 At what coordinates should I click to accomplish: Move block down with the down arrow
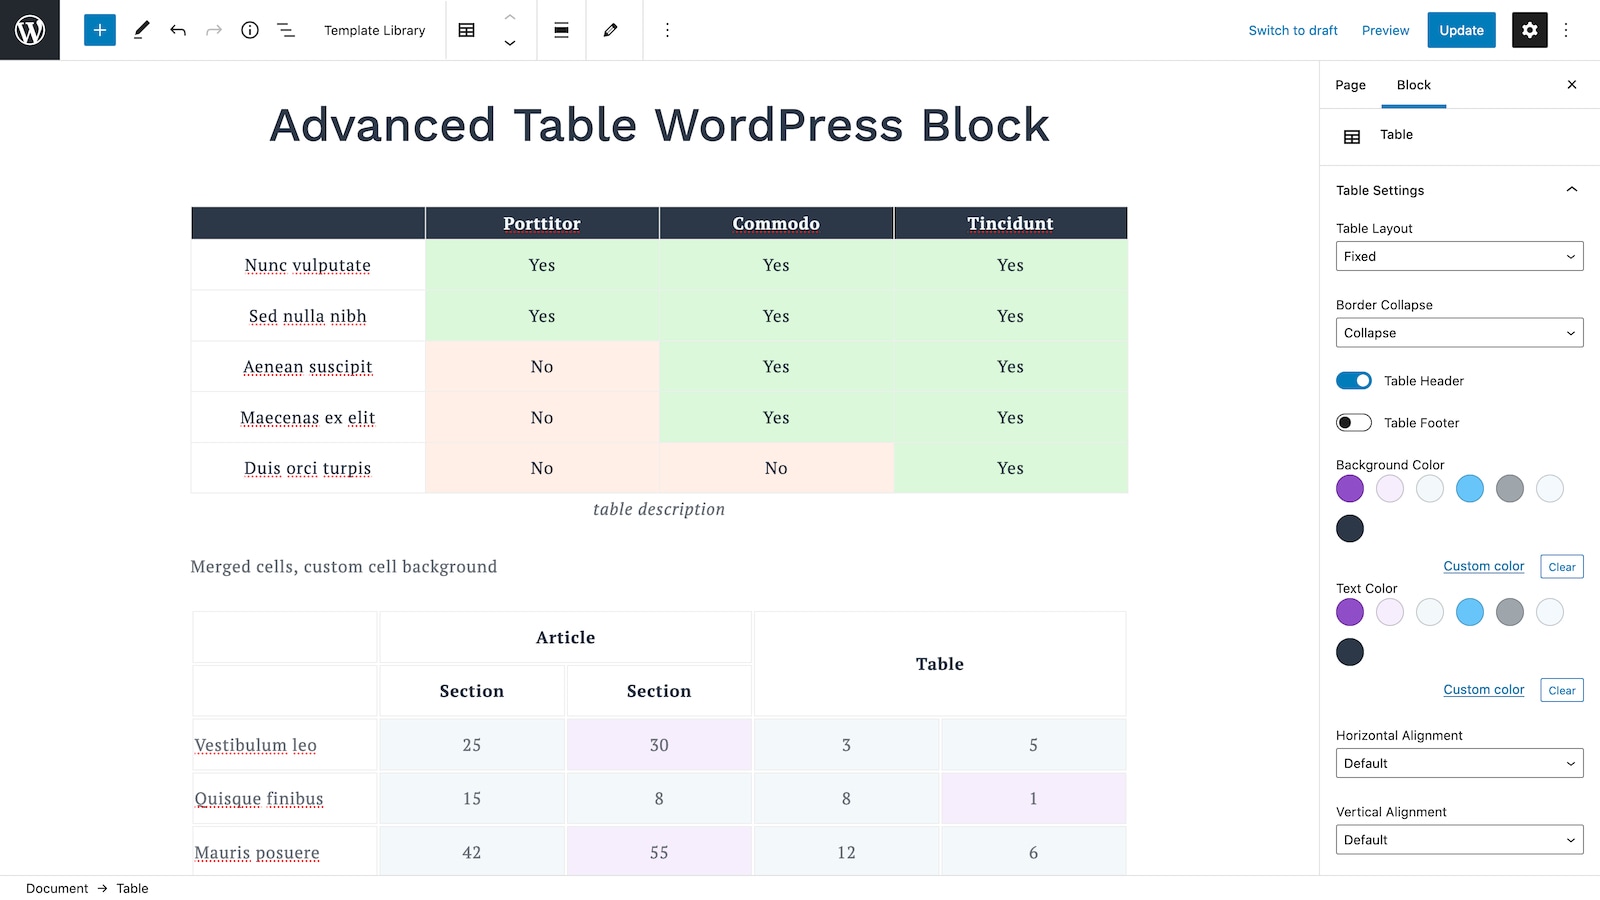[x=510, y=43]
